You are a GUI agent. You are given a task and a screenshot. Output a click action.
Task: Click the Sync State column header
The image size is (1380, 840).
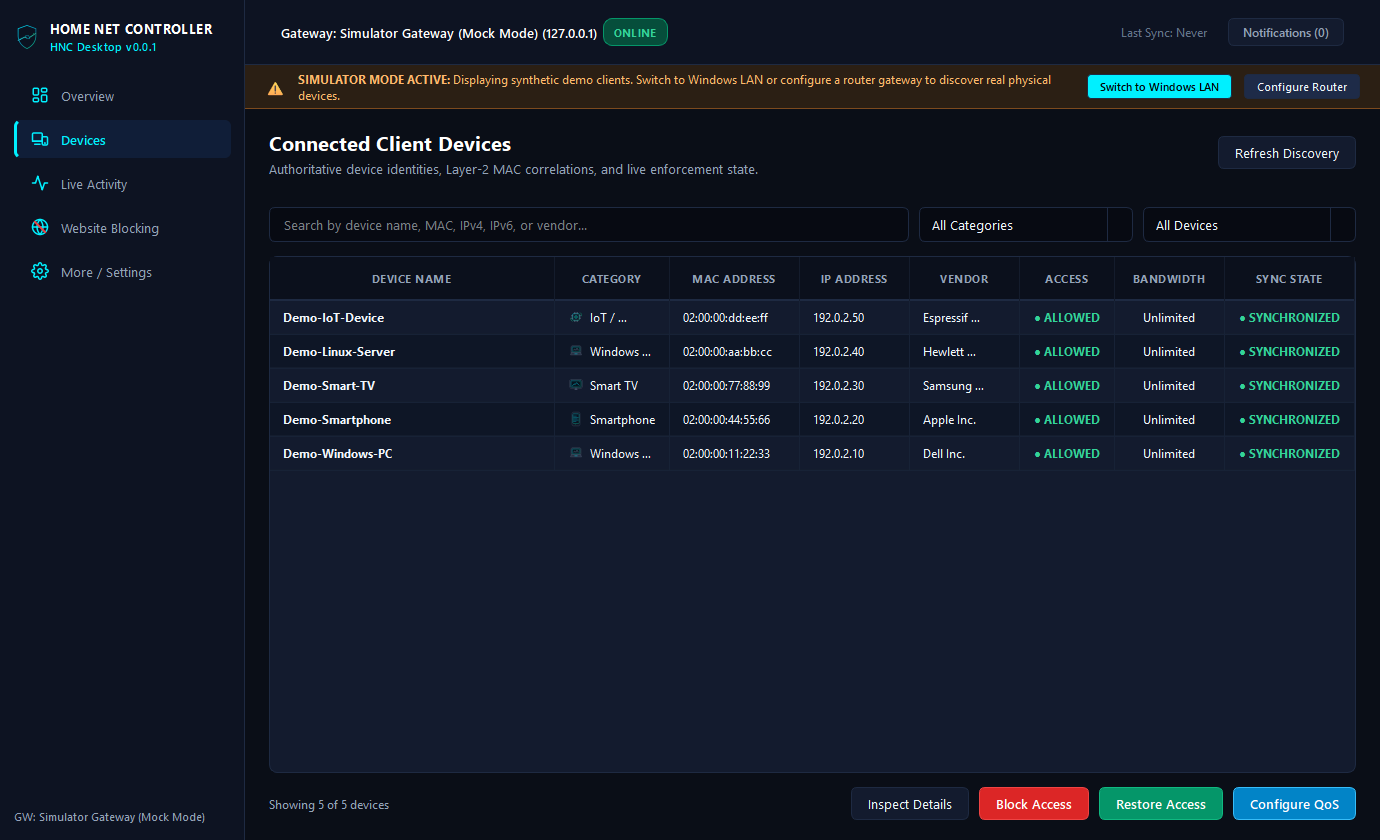(x=1289, y=279)
